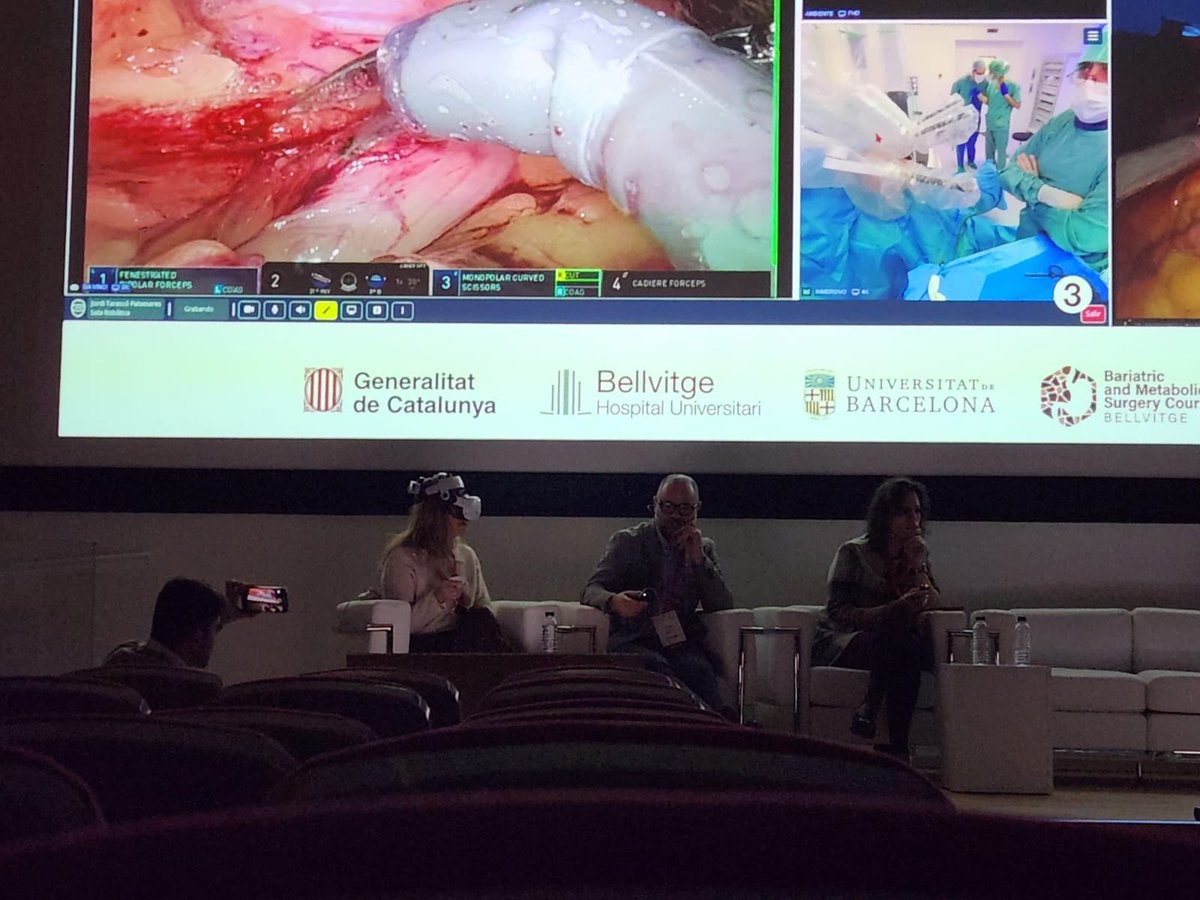Viewport: 1200px width, 900px height.
Task: Click the COAG indicator under CUT
Action: pos(578,290)
